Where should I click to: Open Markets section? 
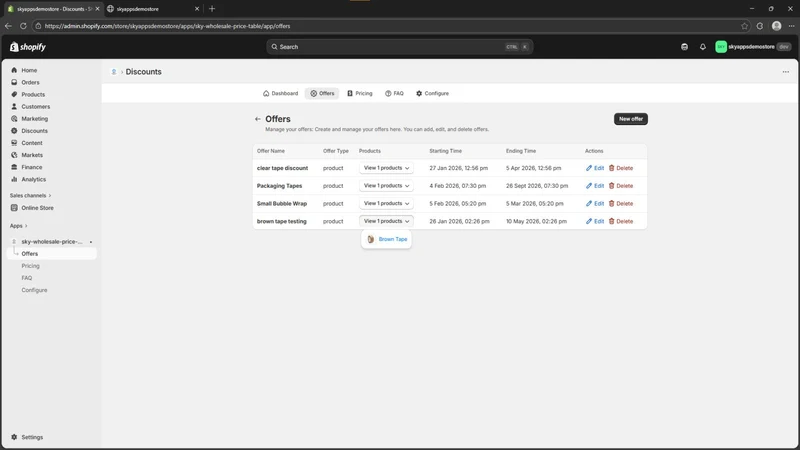pos(32,155)
